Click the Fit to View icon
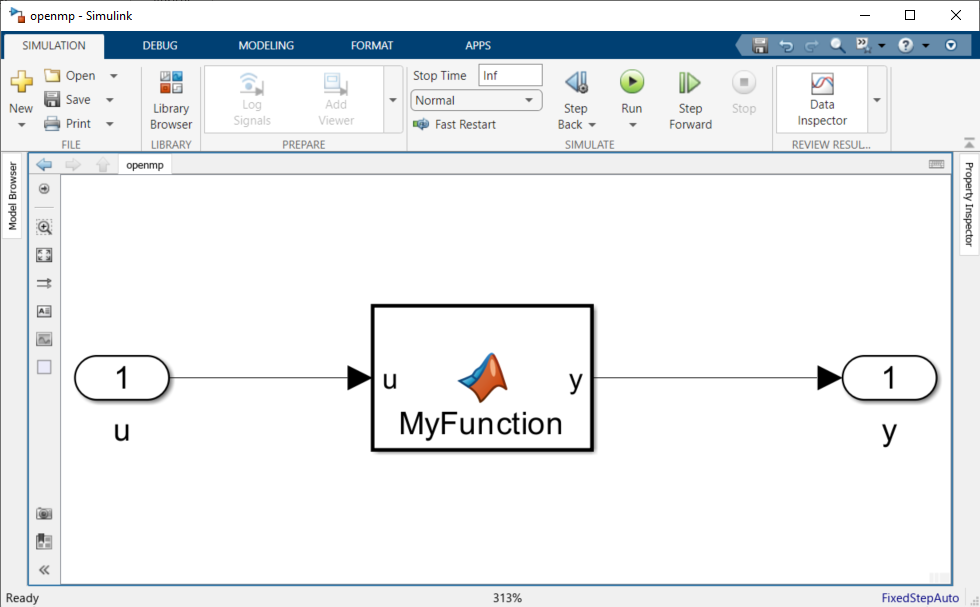The image size is (980, 607). 44,255
